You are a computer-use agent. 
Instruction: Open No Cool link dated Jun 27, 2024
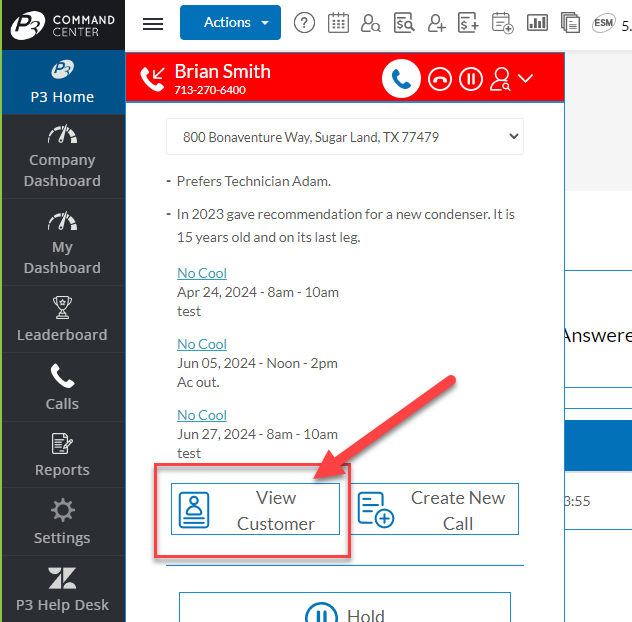click(202, 415)
